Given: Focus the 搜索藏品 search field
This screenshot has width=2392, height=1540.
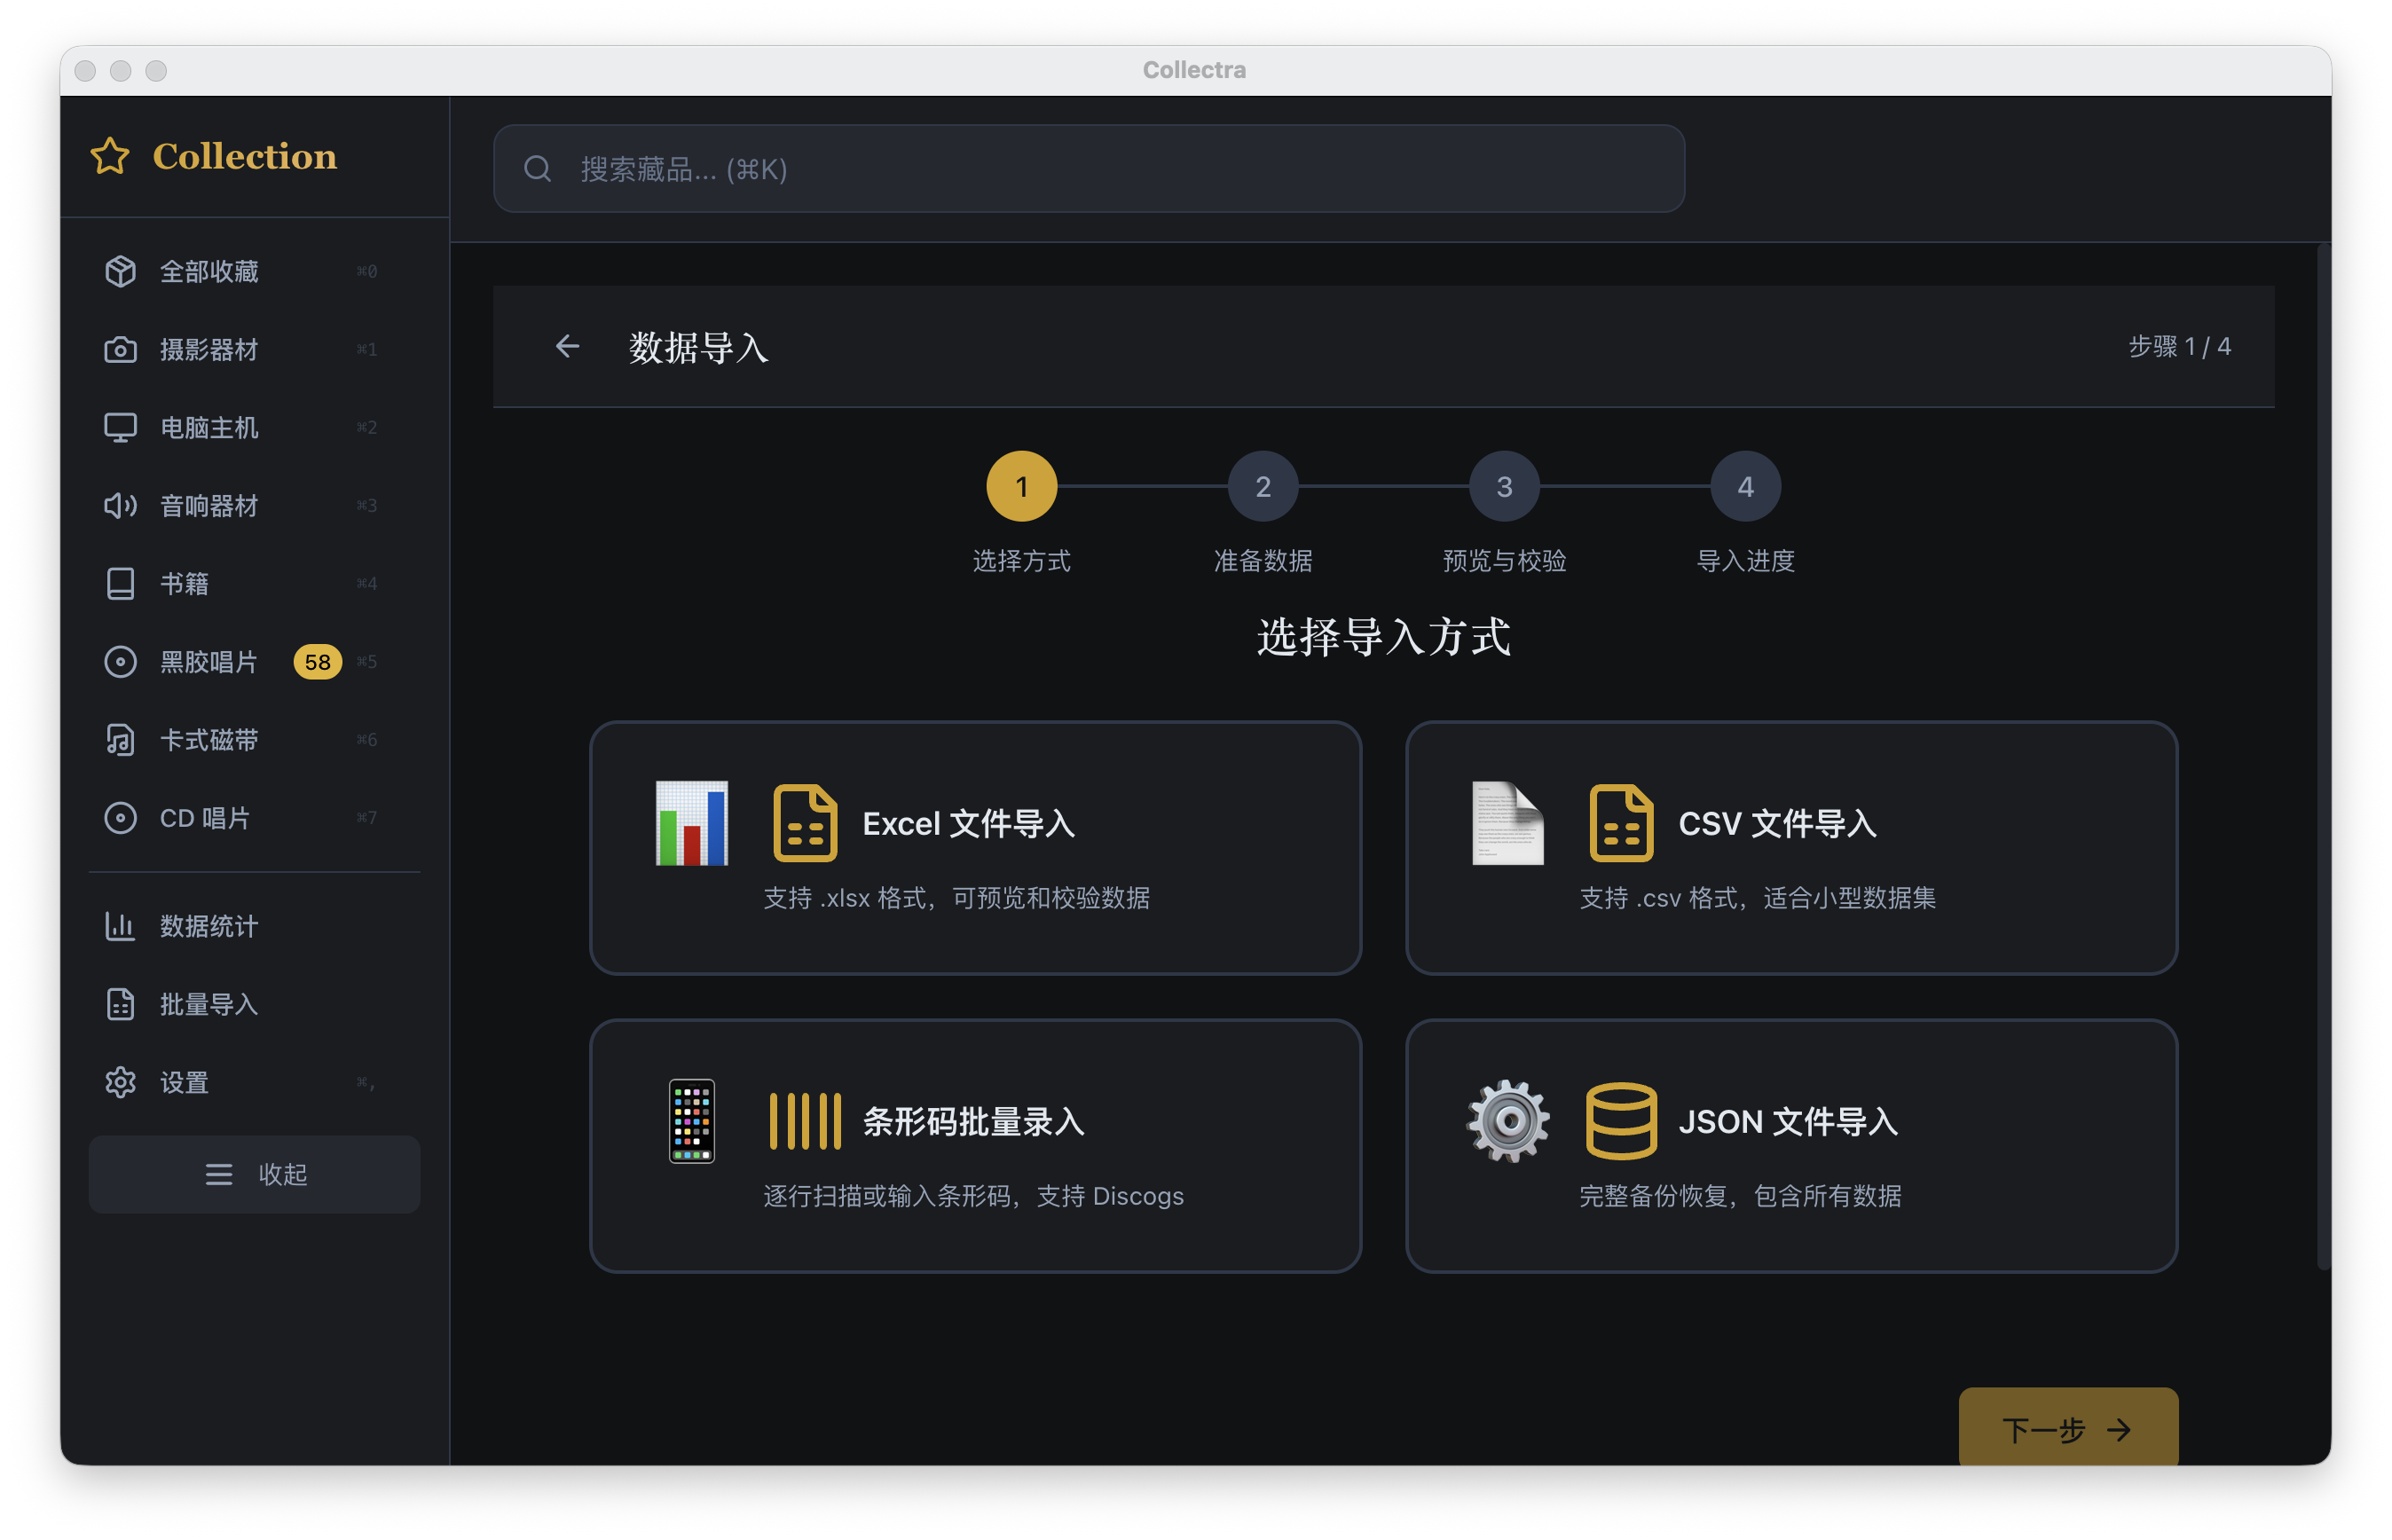Looking at the screenshot, I should [x=1088, y=169].
